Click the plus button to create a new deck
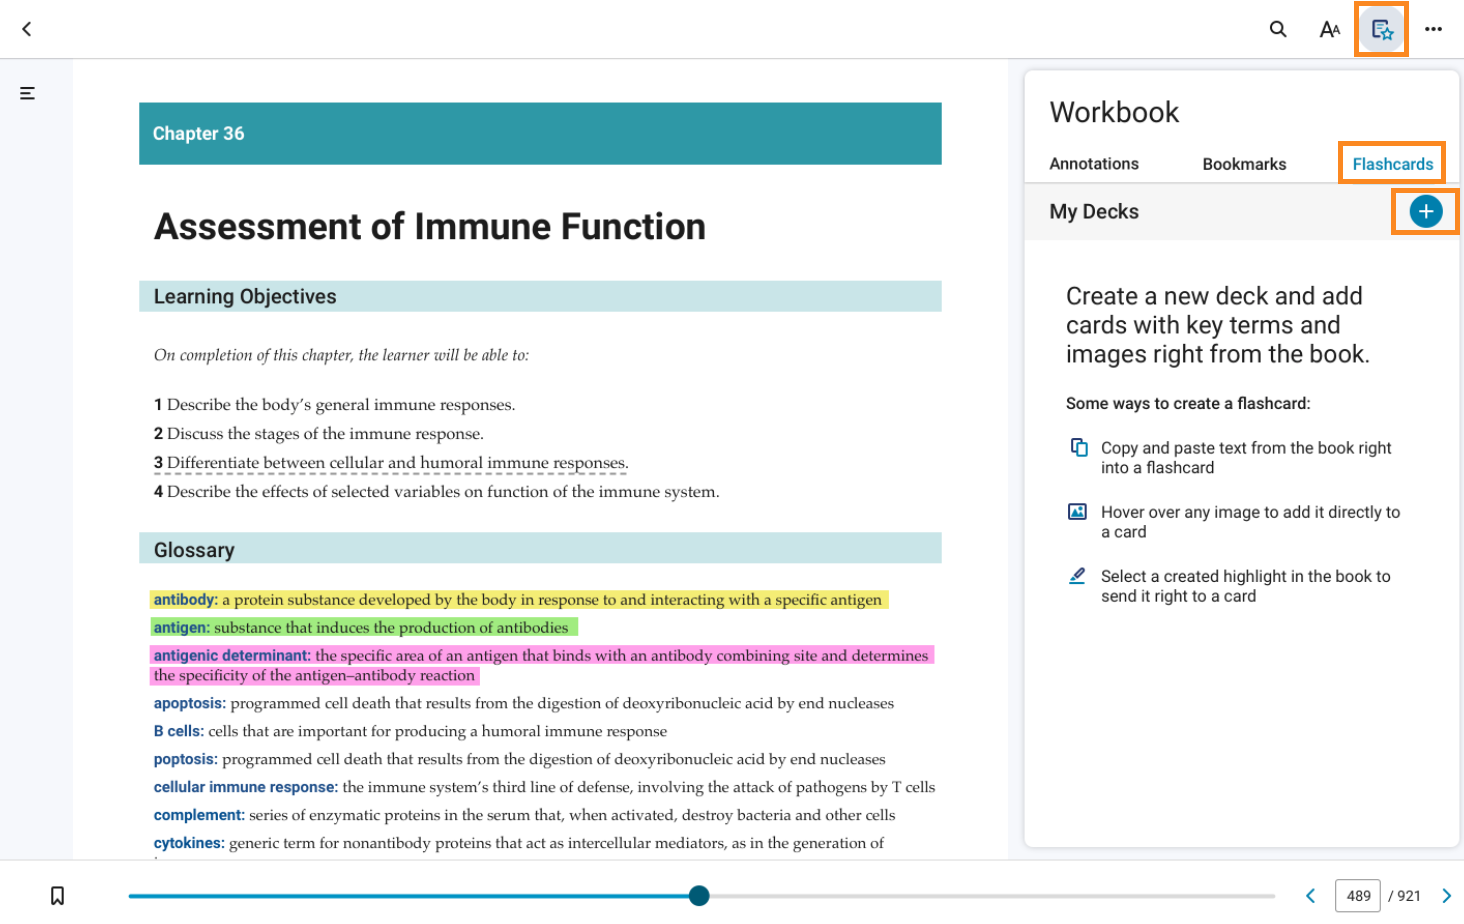This screenshot has height=924, width=1464. 1425,211
